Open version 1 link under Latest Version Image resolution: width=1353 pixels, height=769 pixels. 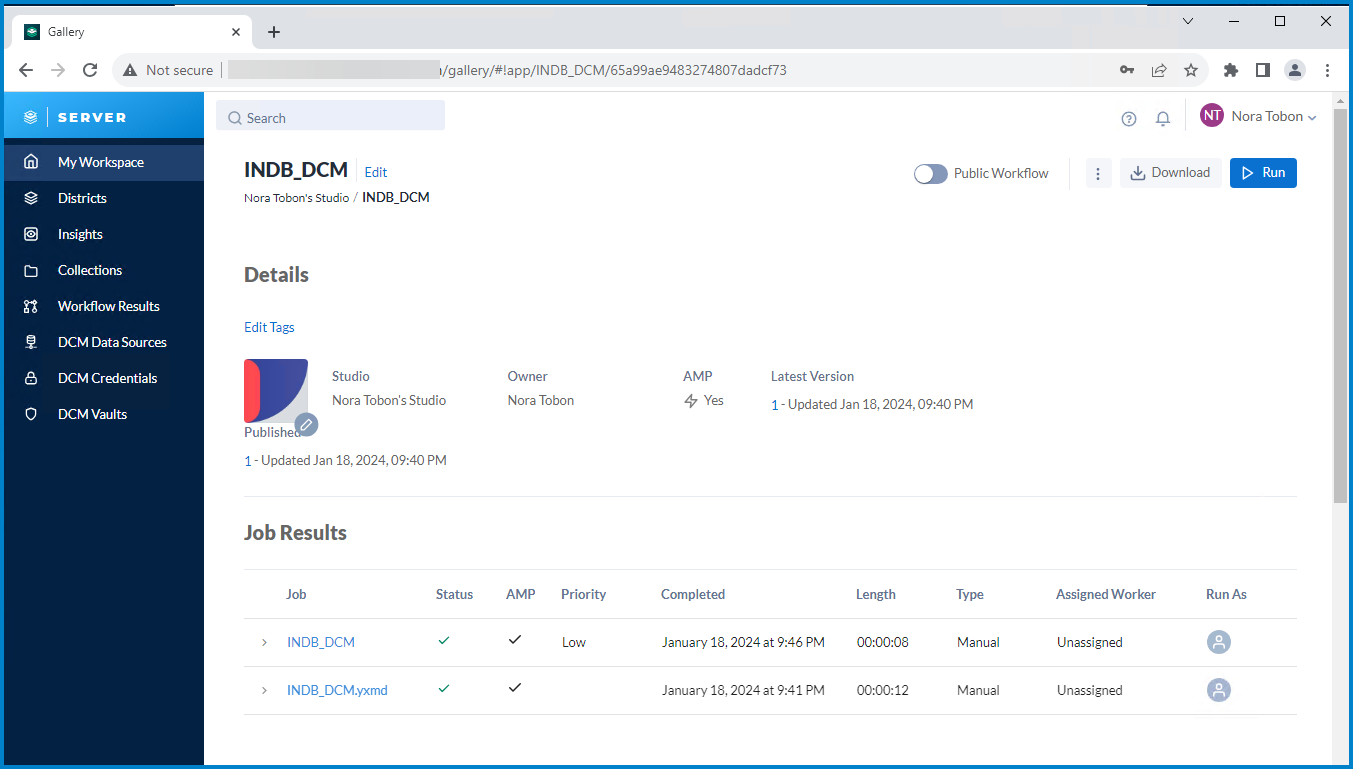click(774, 405)
